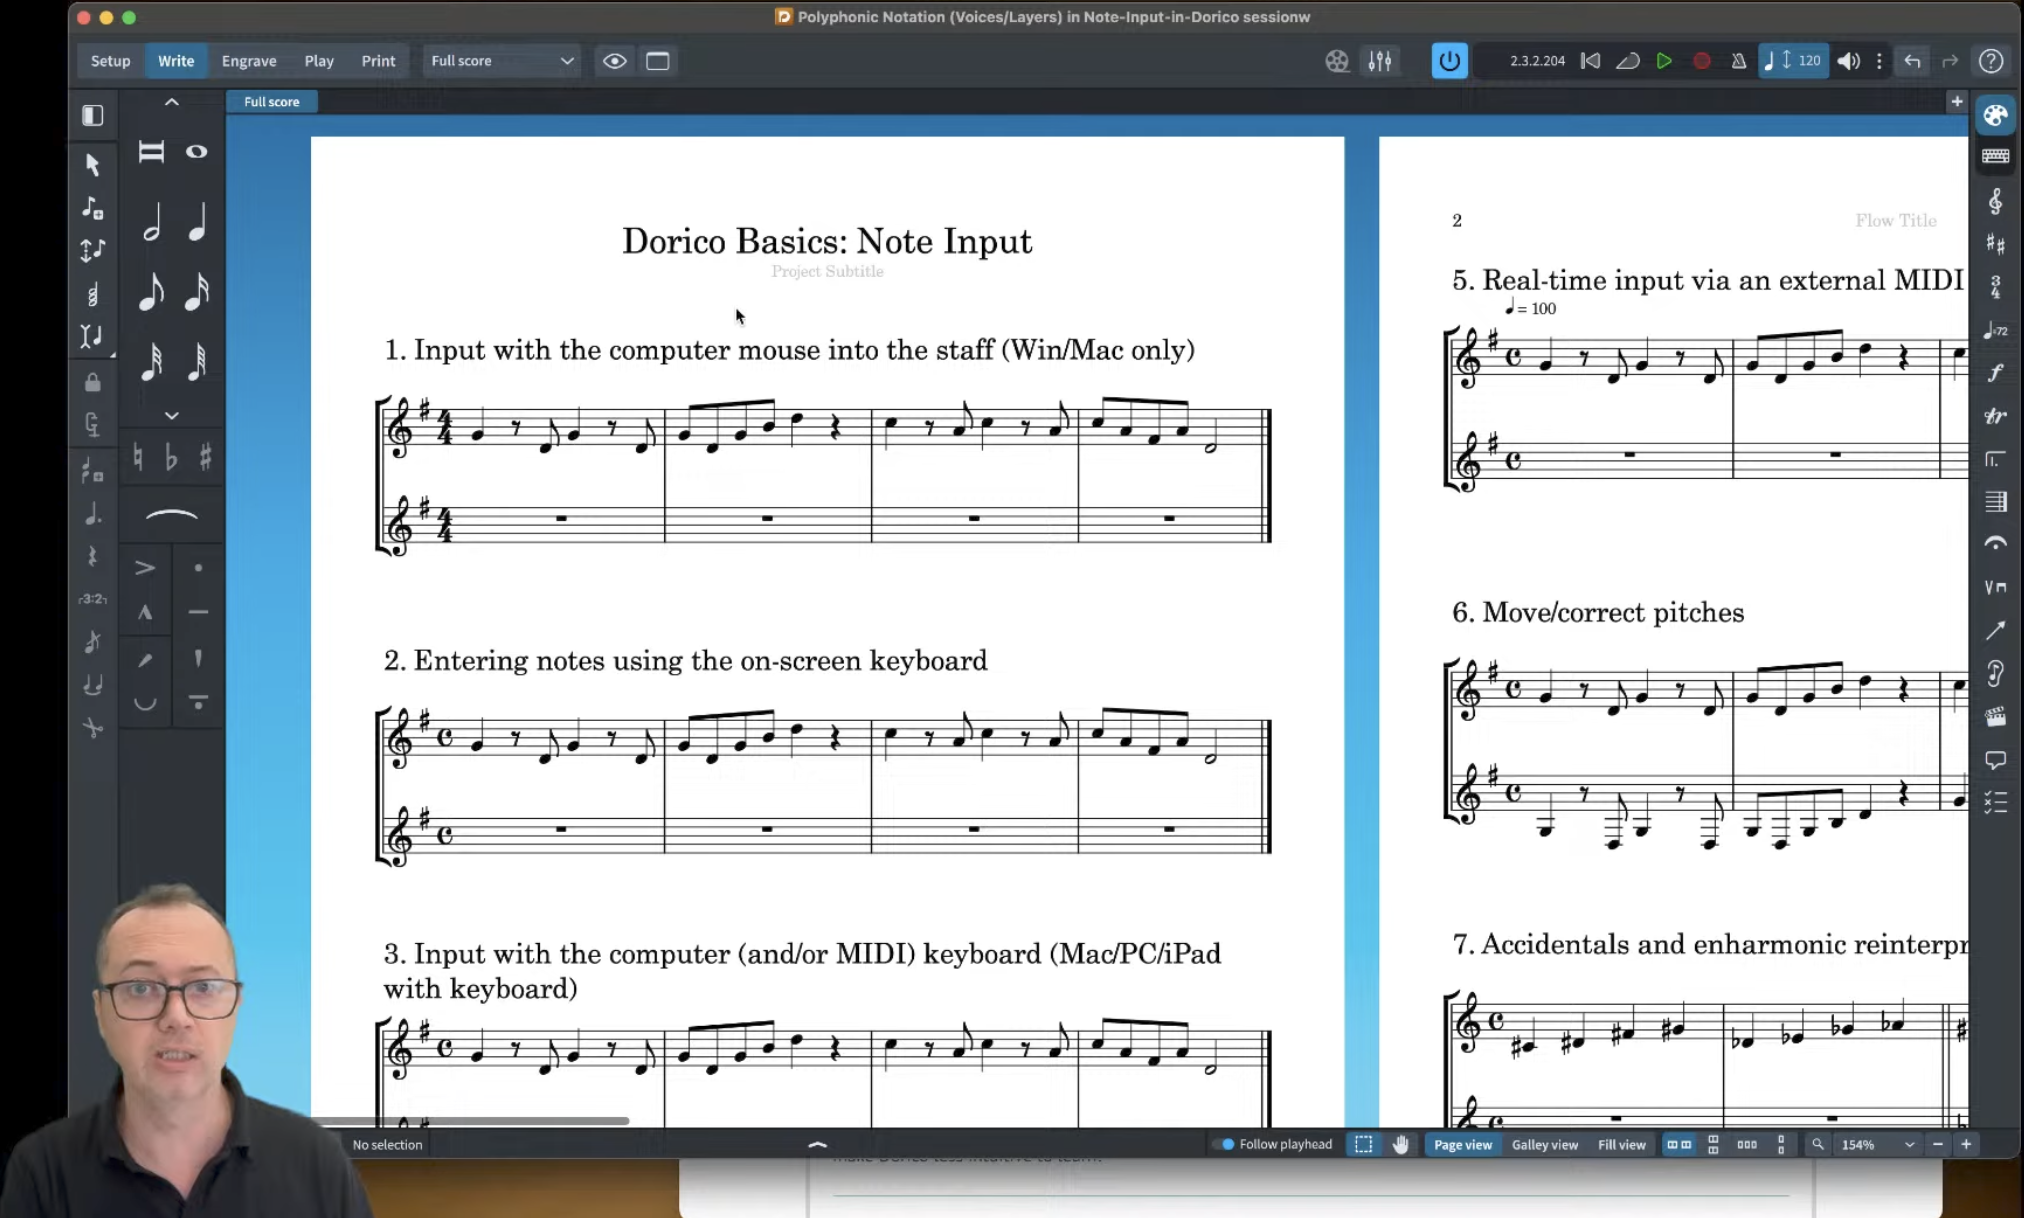Screen dimensions: 2024x1218
Task: Switch to Print mode
Action: click(378, 61)
